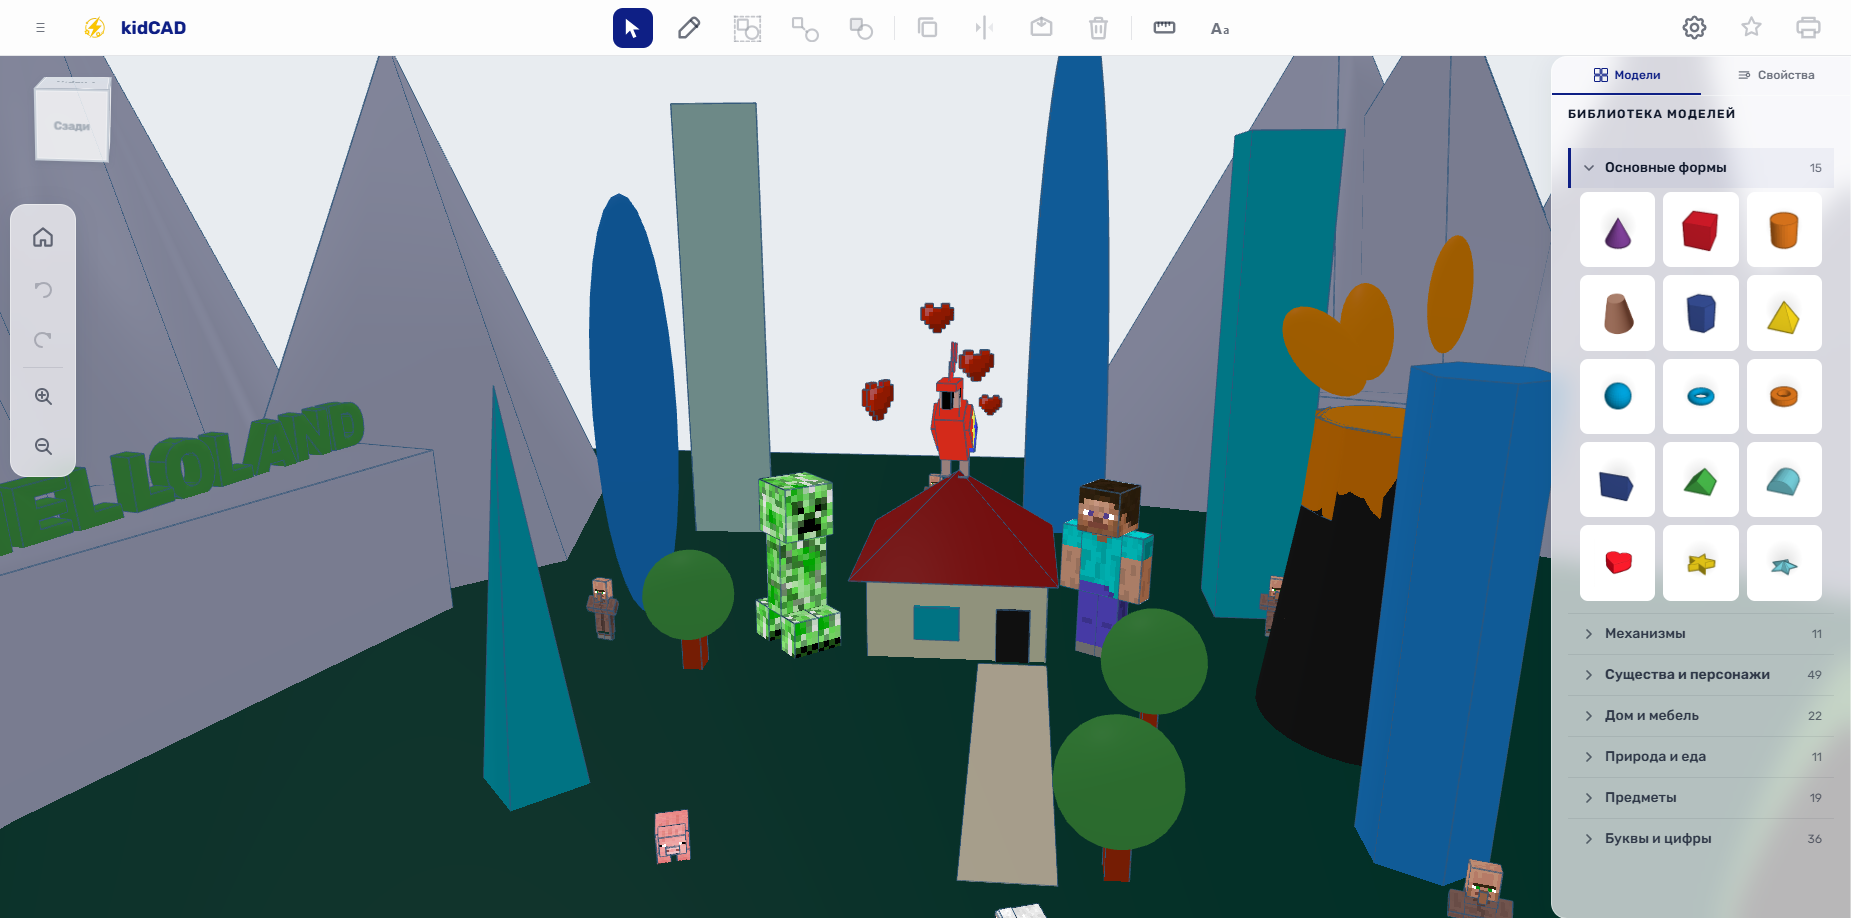Expand the Буквы и цифры category

(1701, 839)
